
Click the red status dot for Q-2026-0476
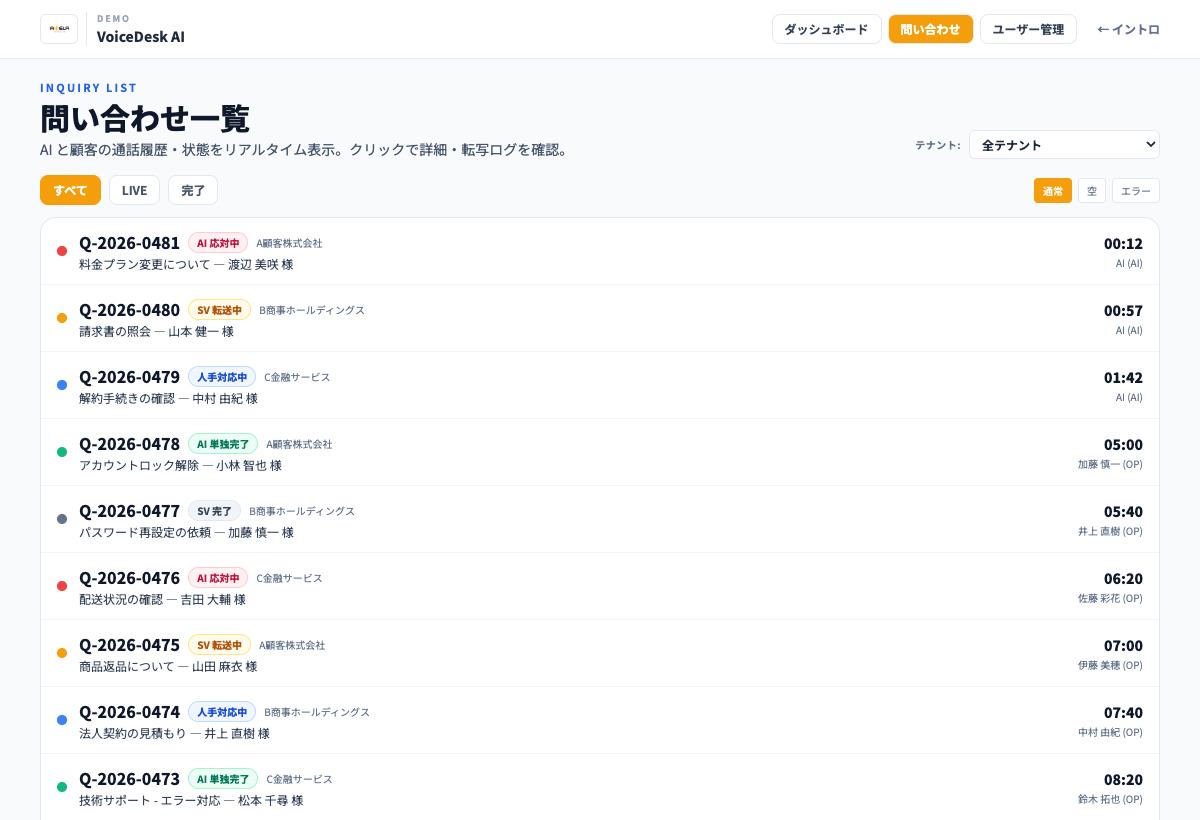tap(62, 586)
